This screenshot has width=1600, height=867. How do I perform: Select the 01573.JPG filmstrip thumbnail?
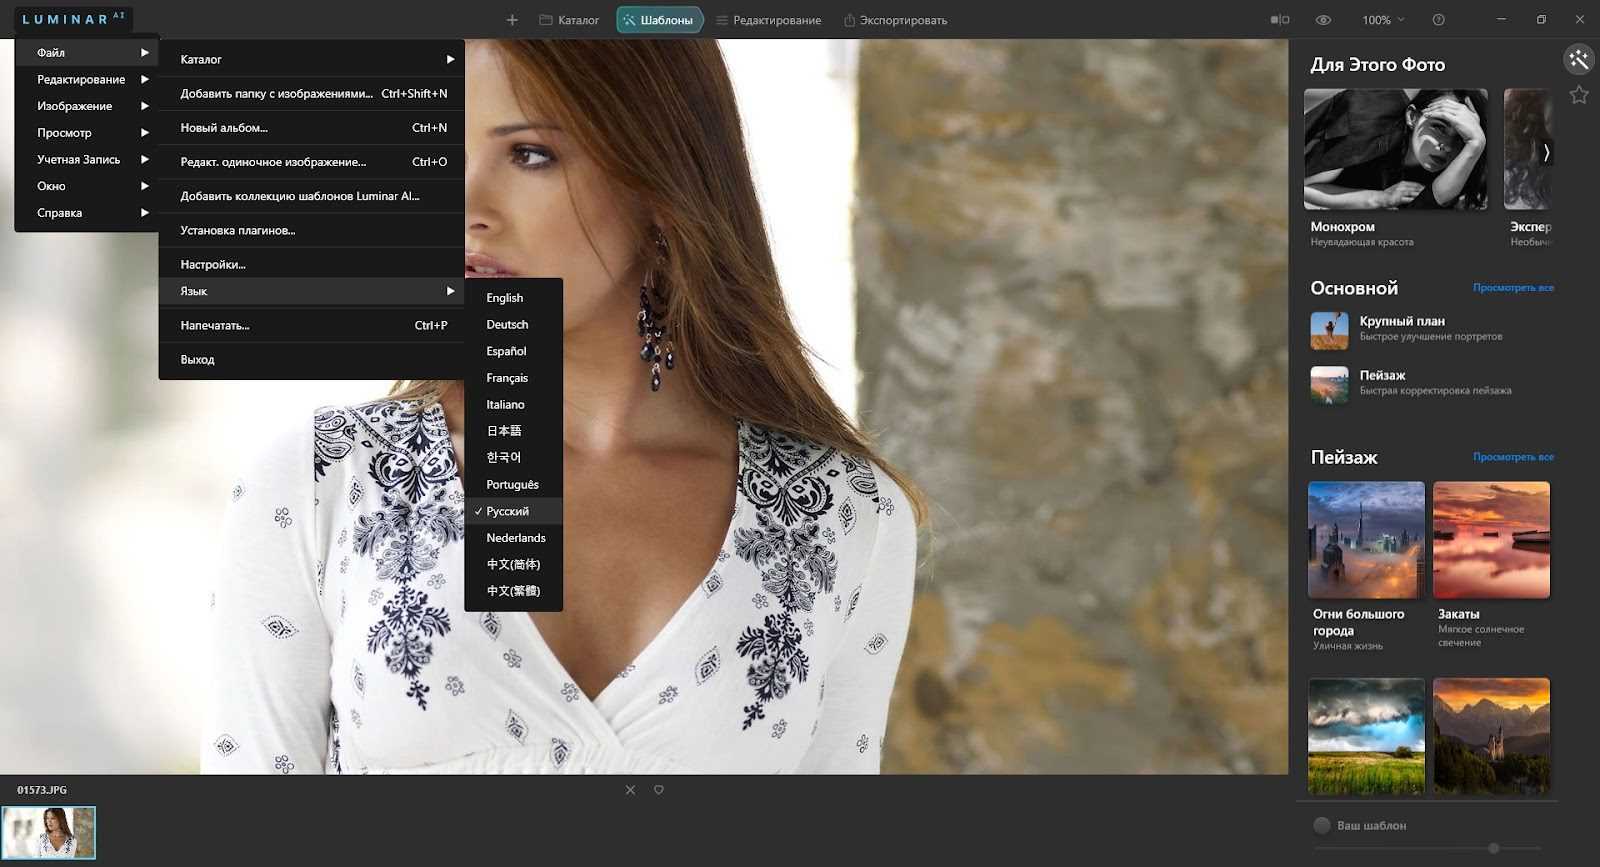pos(49,832)
